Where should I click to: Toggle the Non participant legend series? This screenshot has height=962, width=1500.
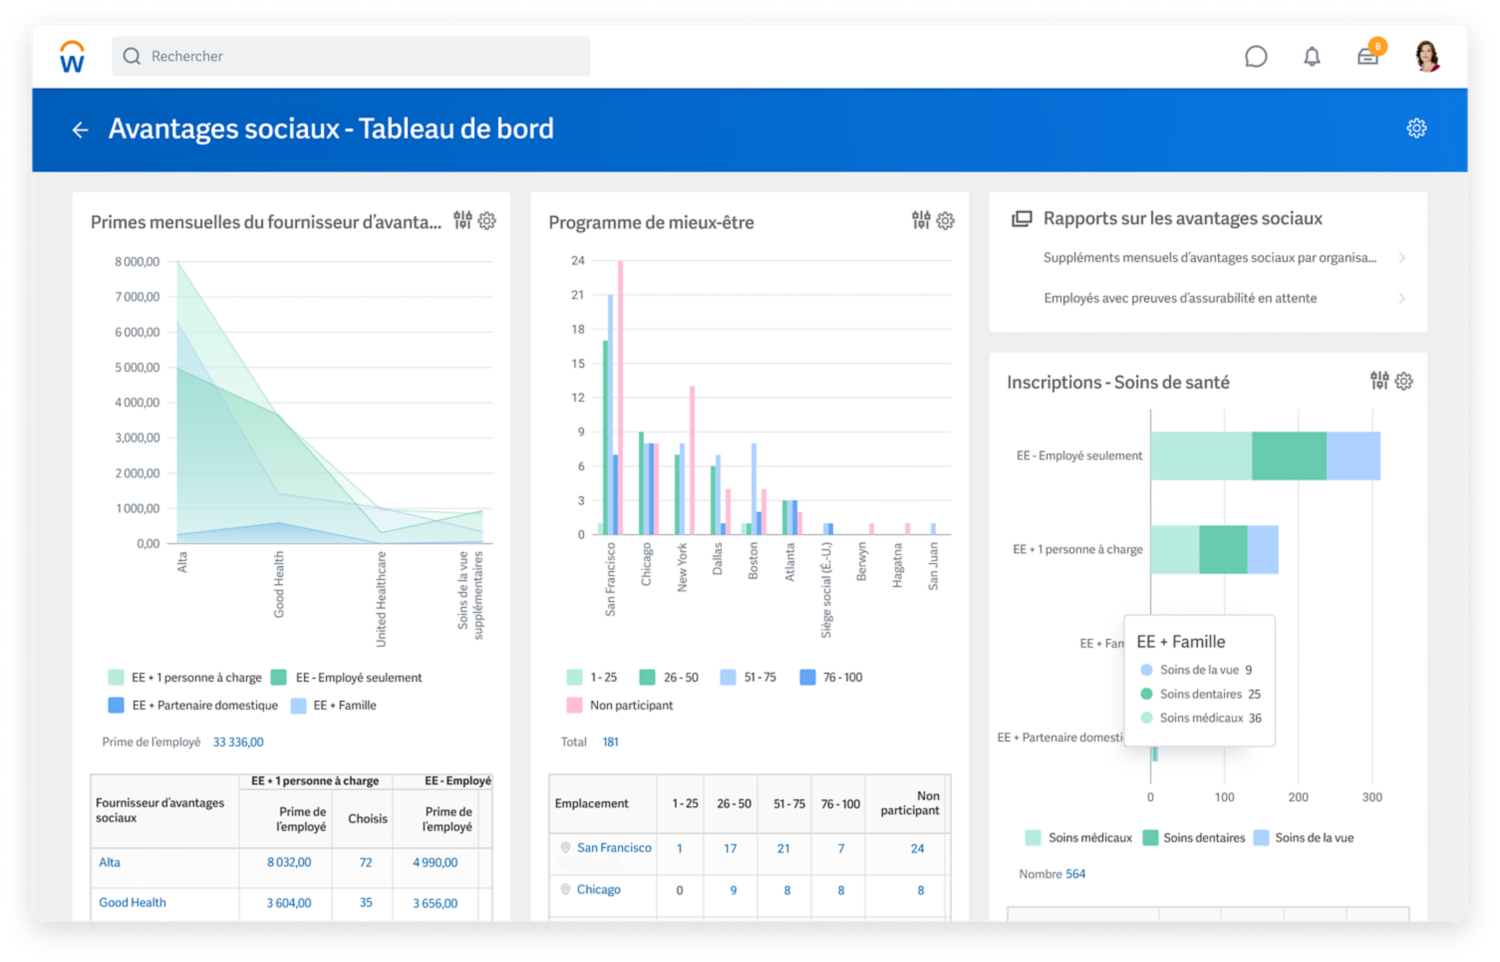(x=620, y=705)
